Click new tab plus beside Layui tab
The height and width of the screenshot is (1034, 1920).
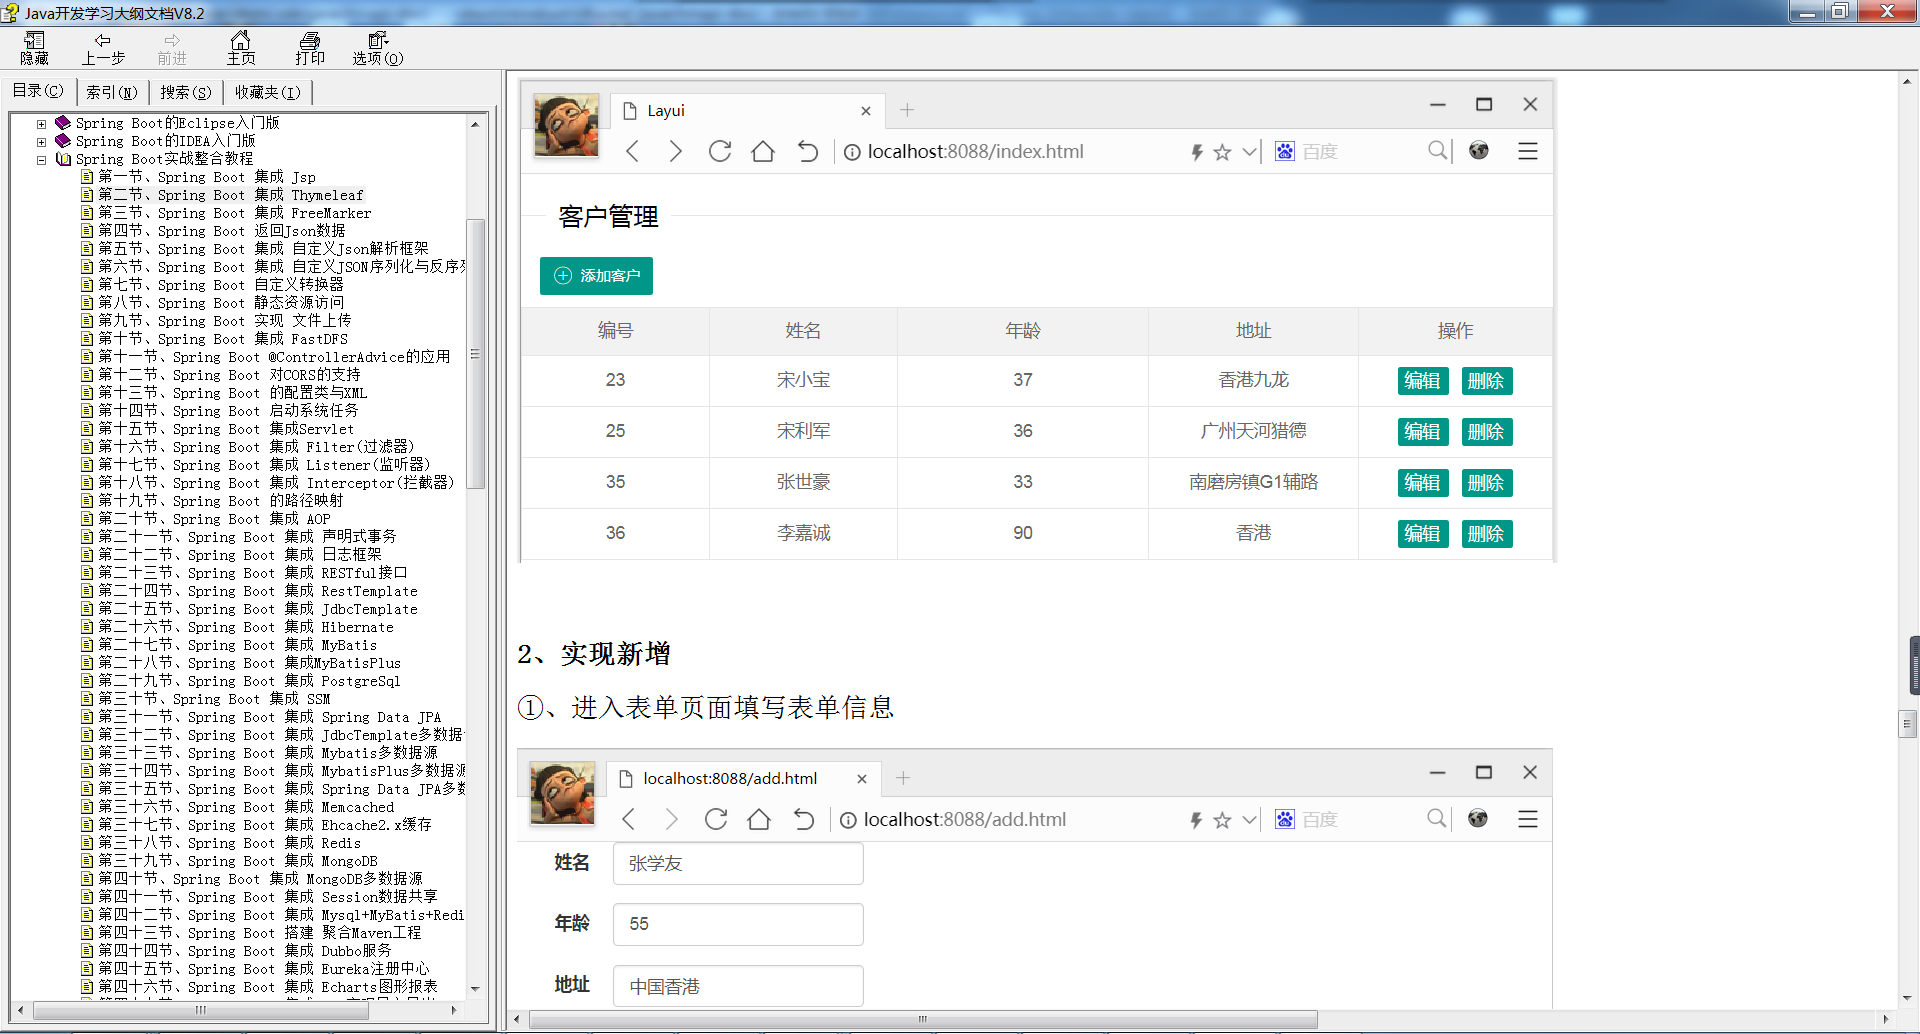907,110
